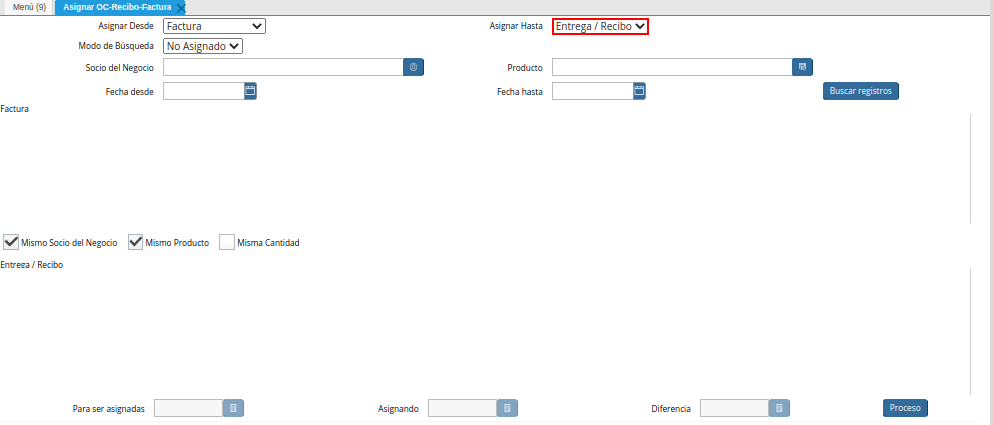The height and width of the screenshot is (425, 993).
Task: Open Producto search lookup icon
Action: (x=802, y=67)
